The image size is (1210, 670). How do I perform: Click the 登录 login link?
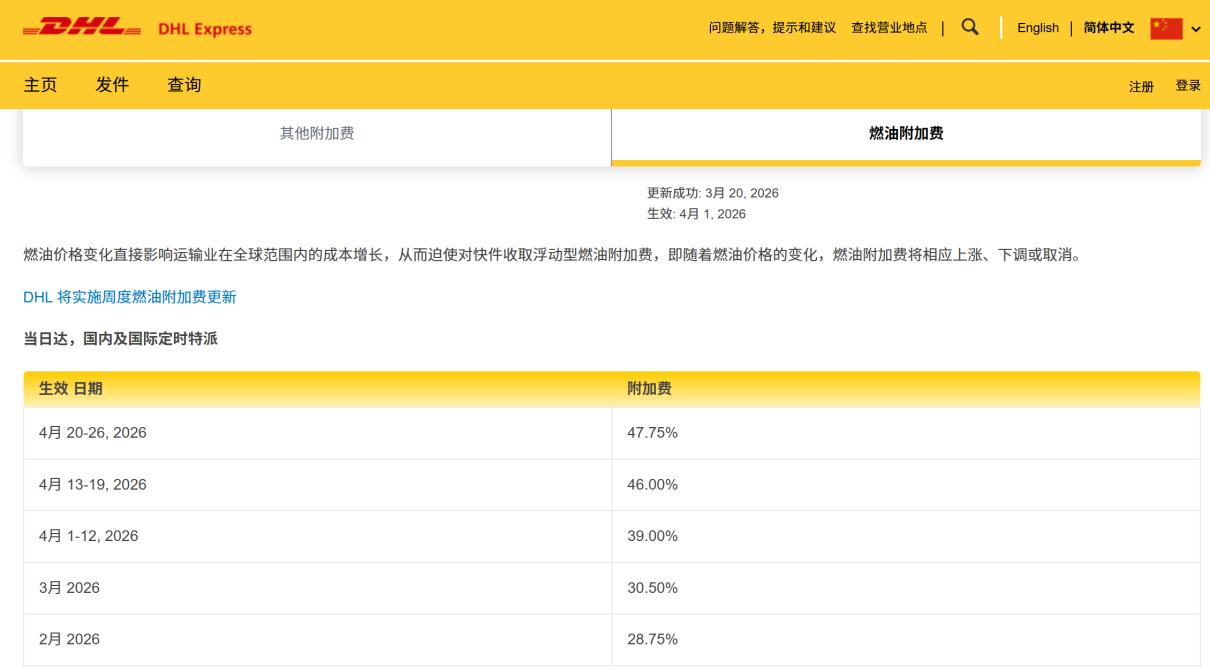pyautogui.click(x=1188, y=85)
